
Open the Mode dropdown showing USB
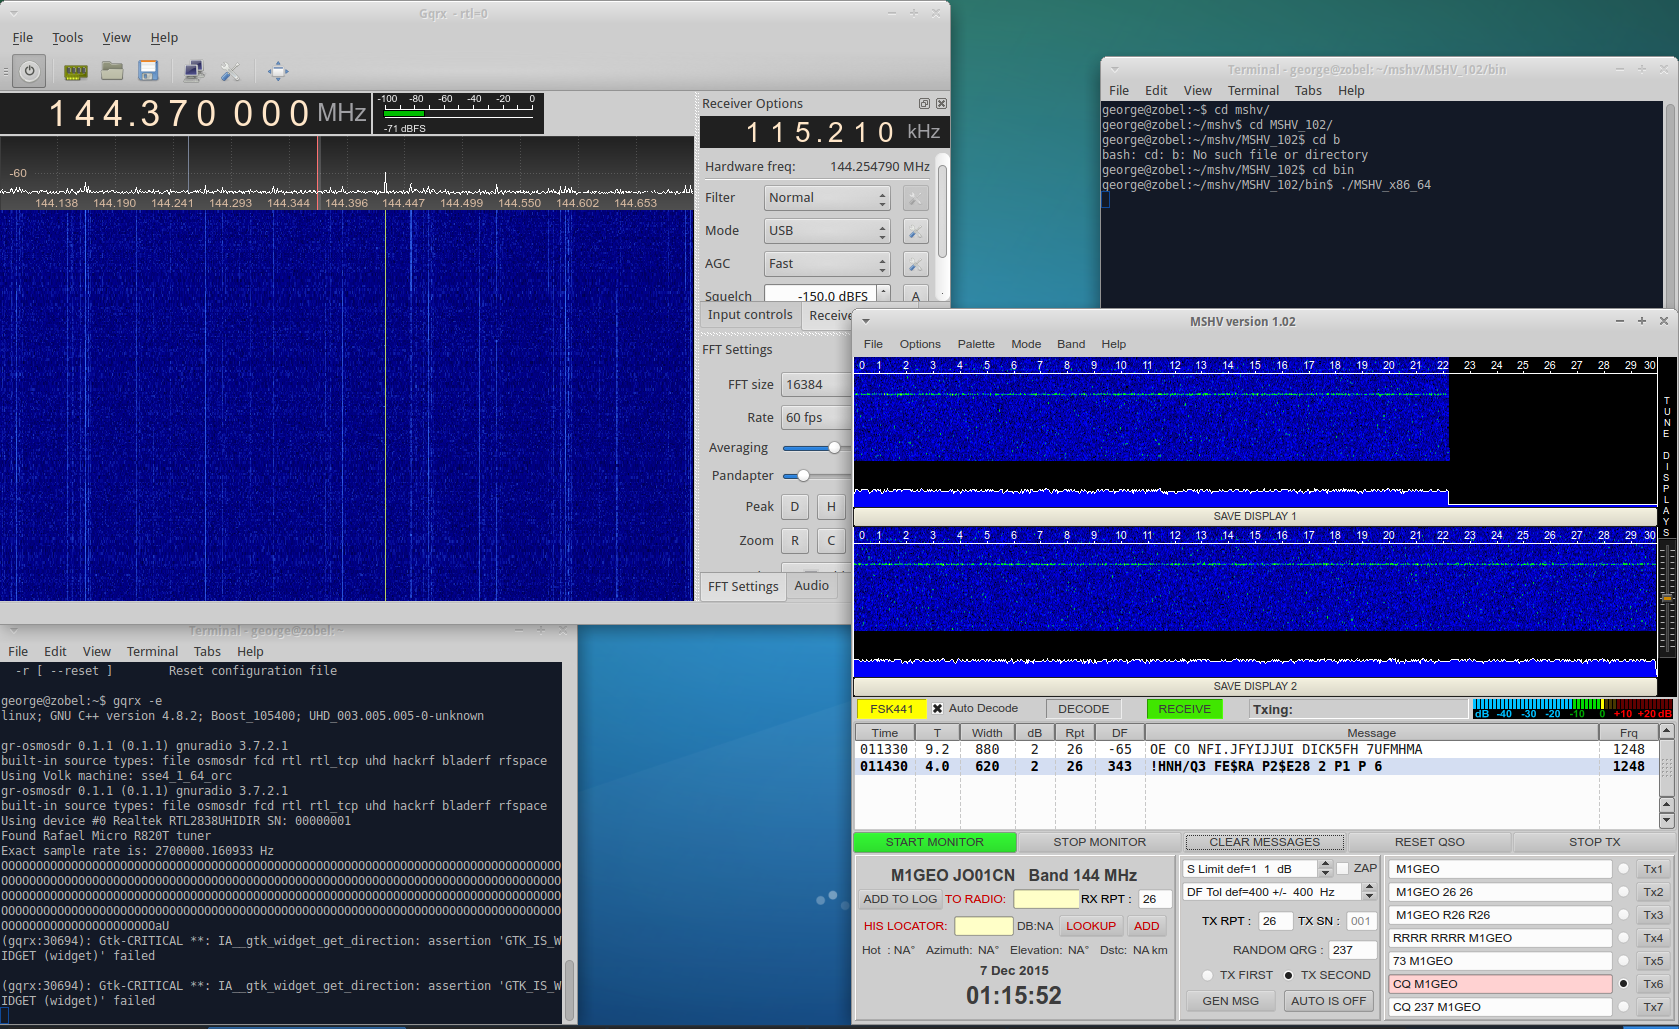[x=827, y=231]
